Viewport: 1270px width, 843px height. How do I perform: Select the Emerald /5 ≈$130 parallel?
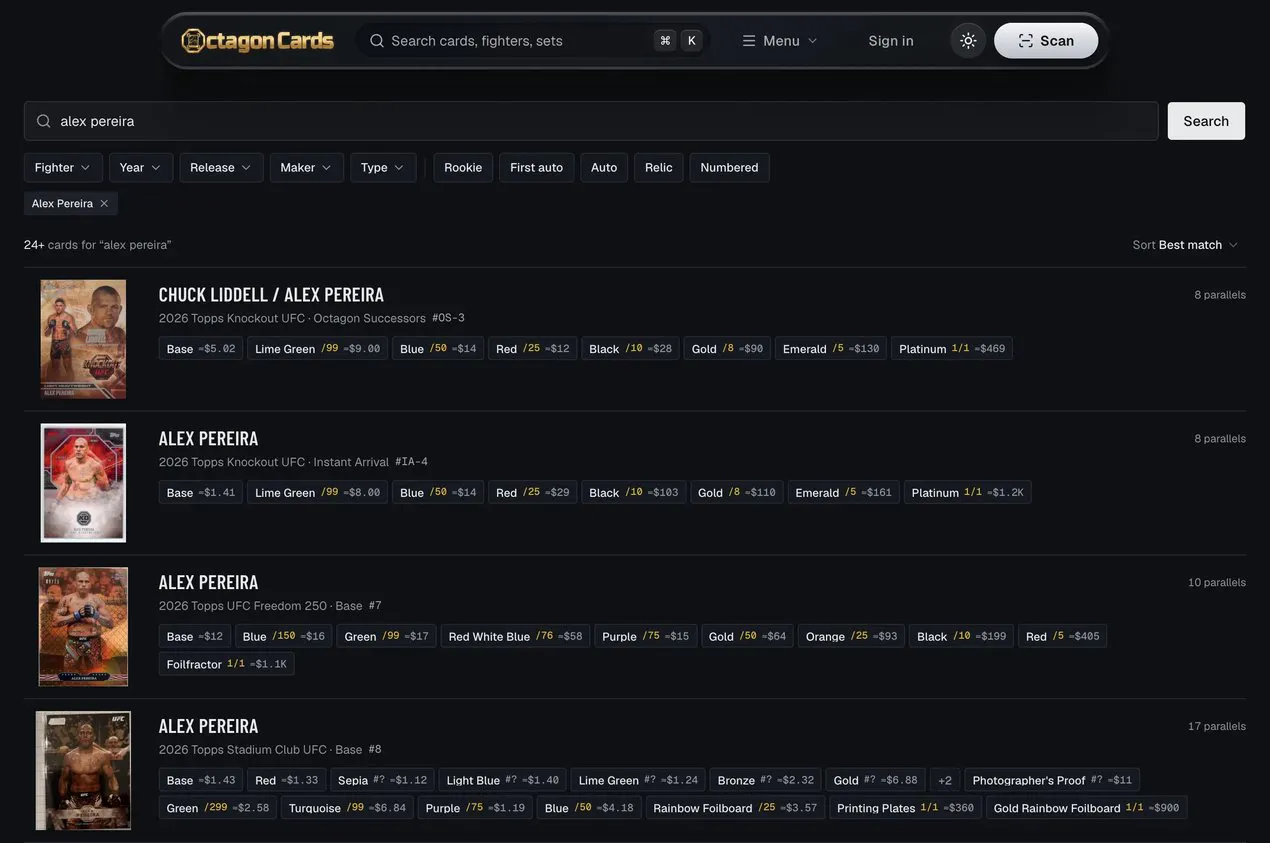pyautogui.click(x=831, y=349)
